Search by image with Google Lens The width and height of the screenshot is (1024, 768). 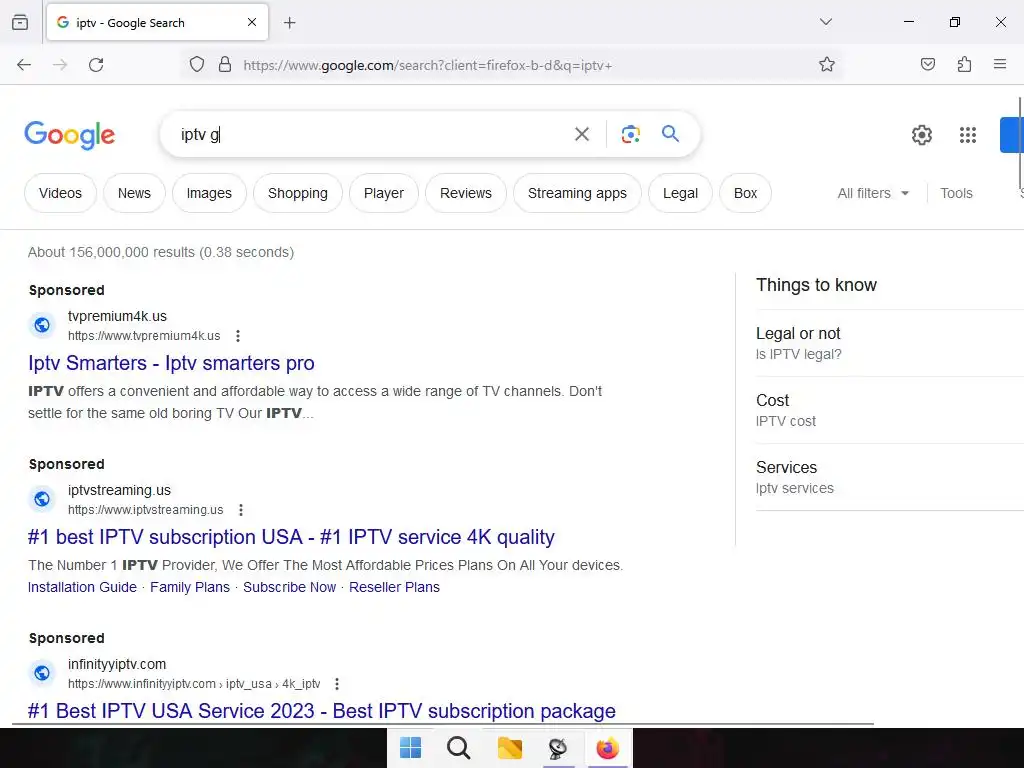point(630,135)
